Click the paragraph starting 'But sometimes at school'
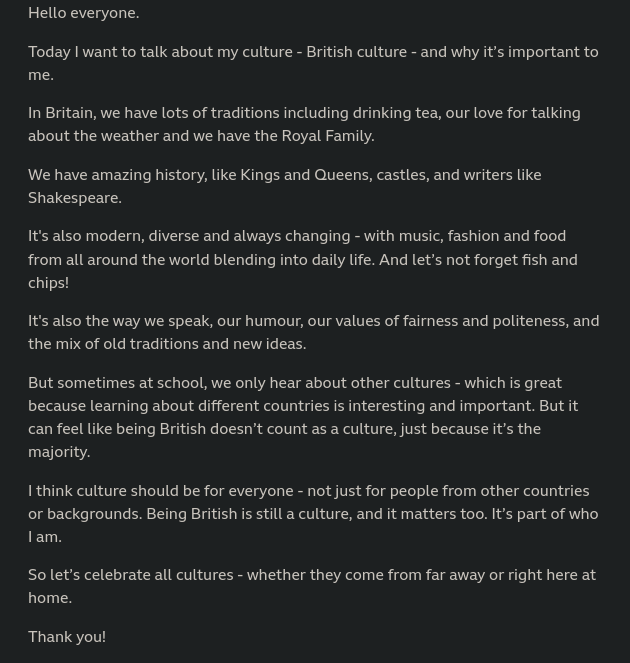Image resolution: width=630 pixels, height=663 pixels. (303, 417)
